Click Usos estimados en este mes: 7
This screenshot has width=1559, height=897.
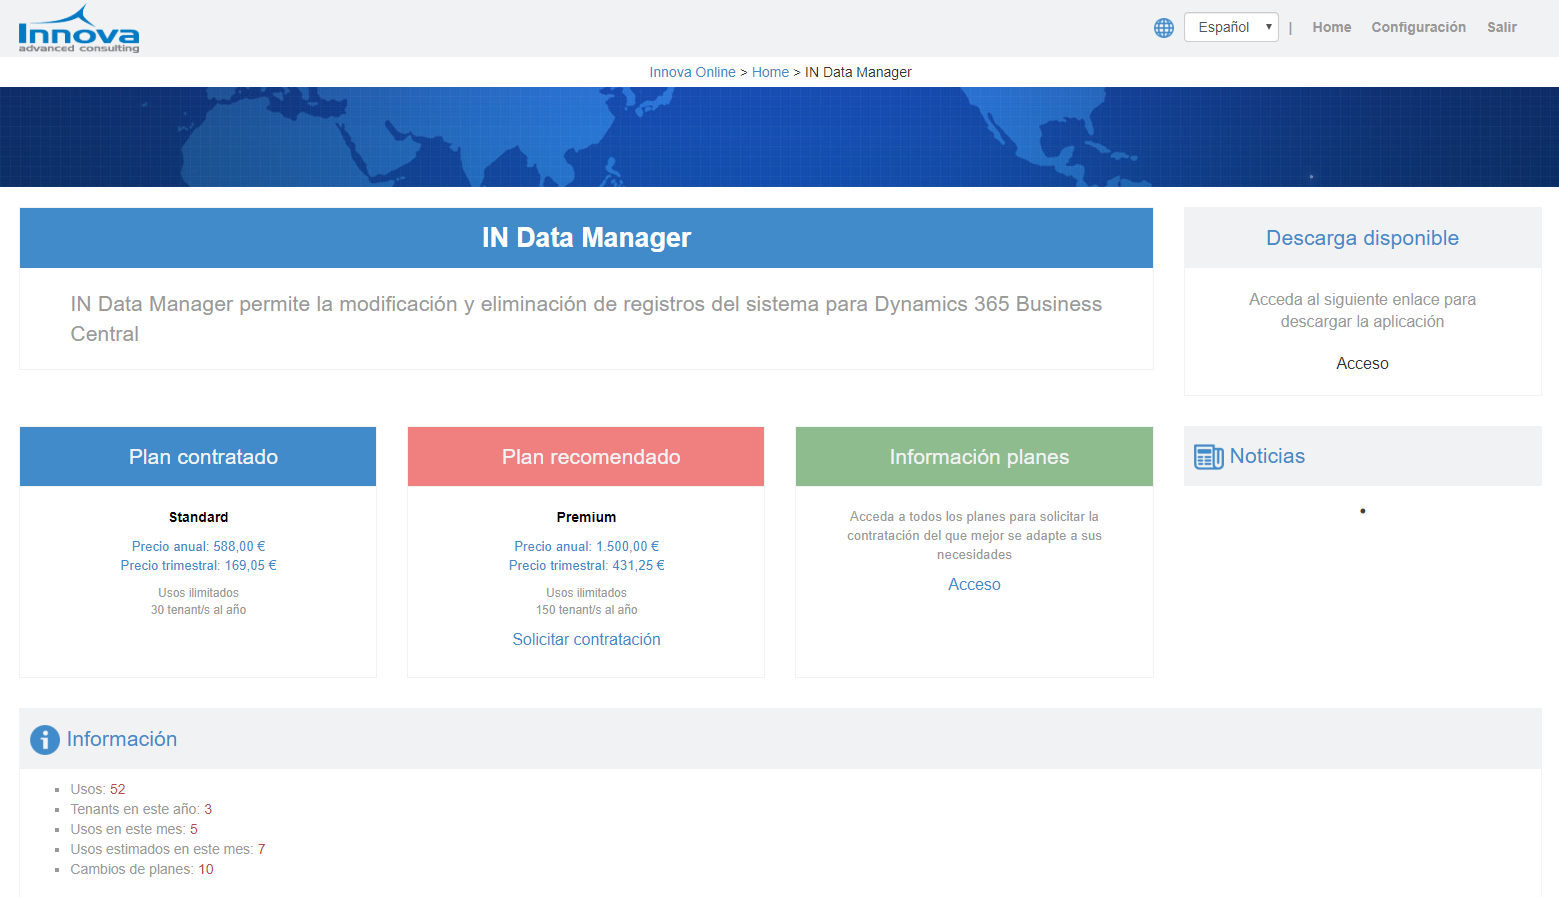click(x=168, y=850)
